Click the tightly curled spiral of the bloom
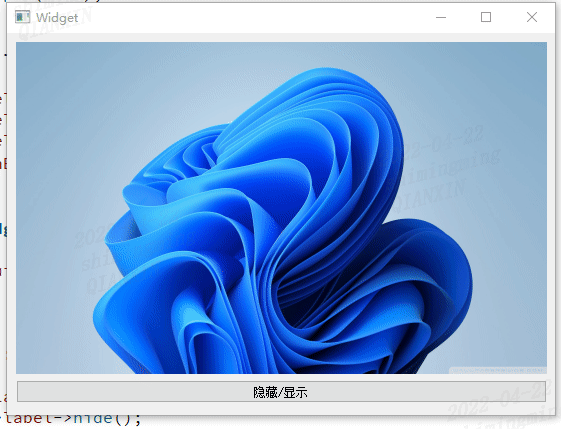The height and width of the screenshot is (429, 561). click(199, 156)
